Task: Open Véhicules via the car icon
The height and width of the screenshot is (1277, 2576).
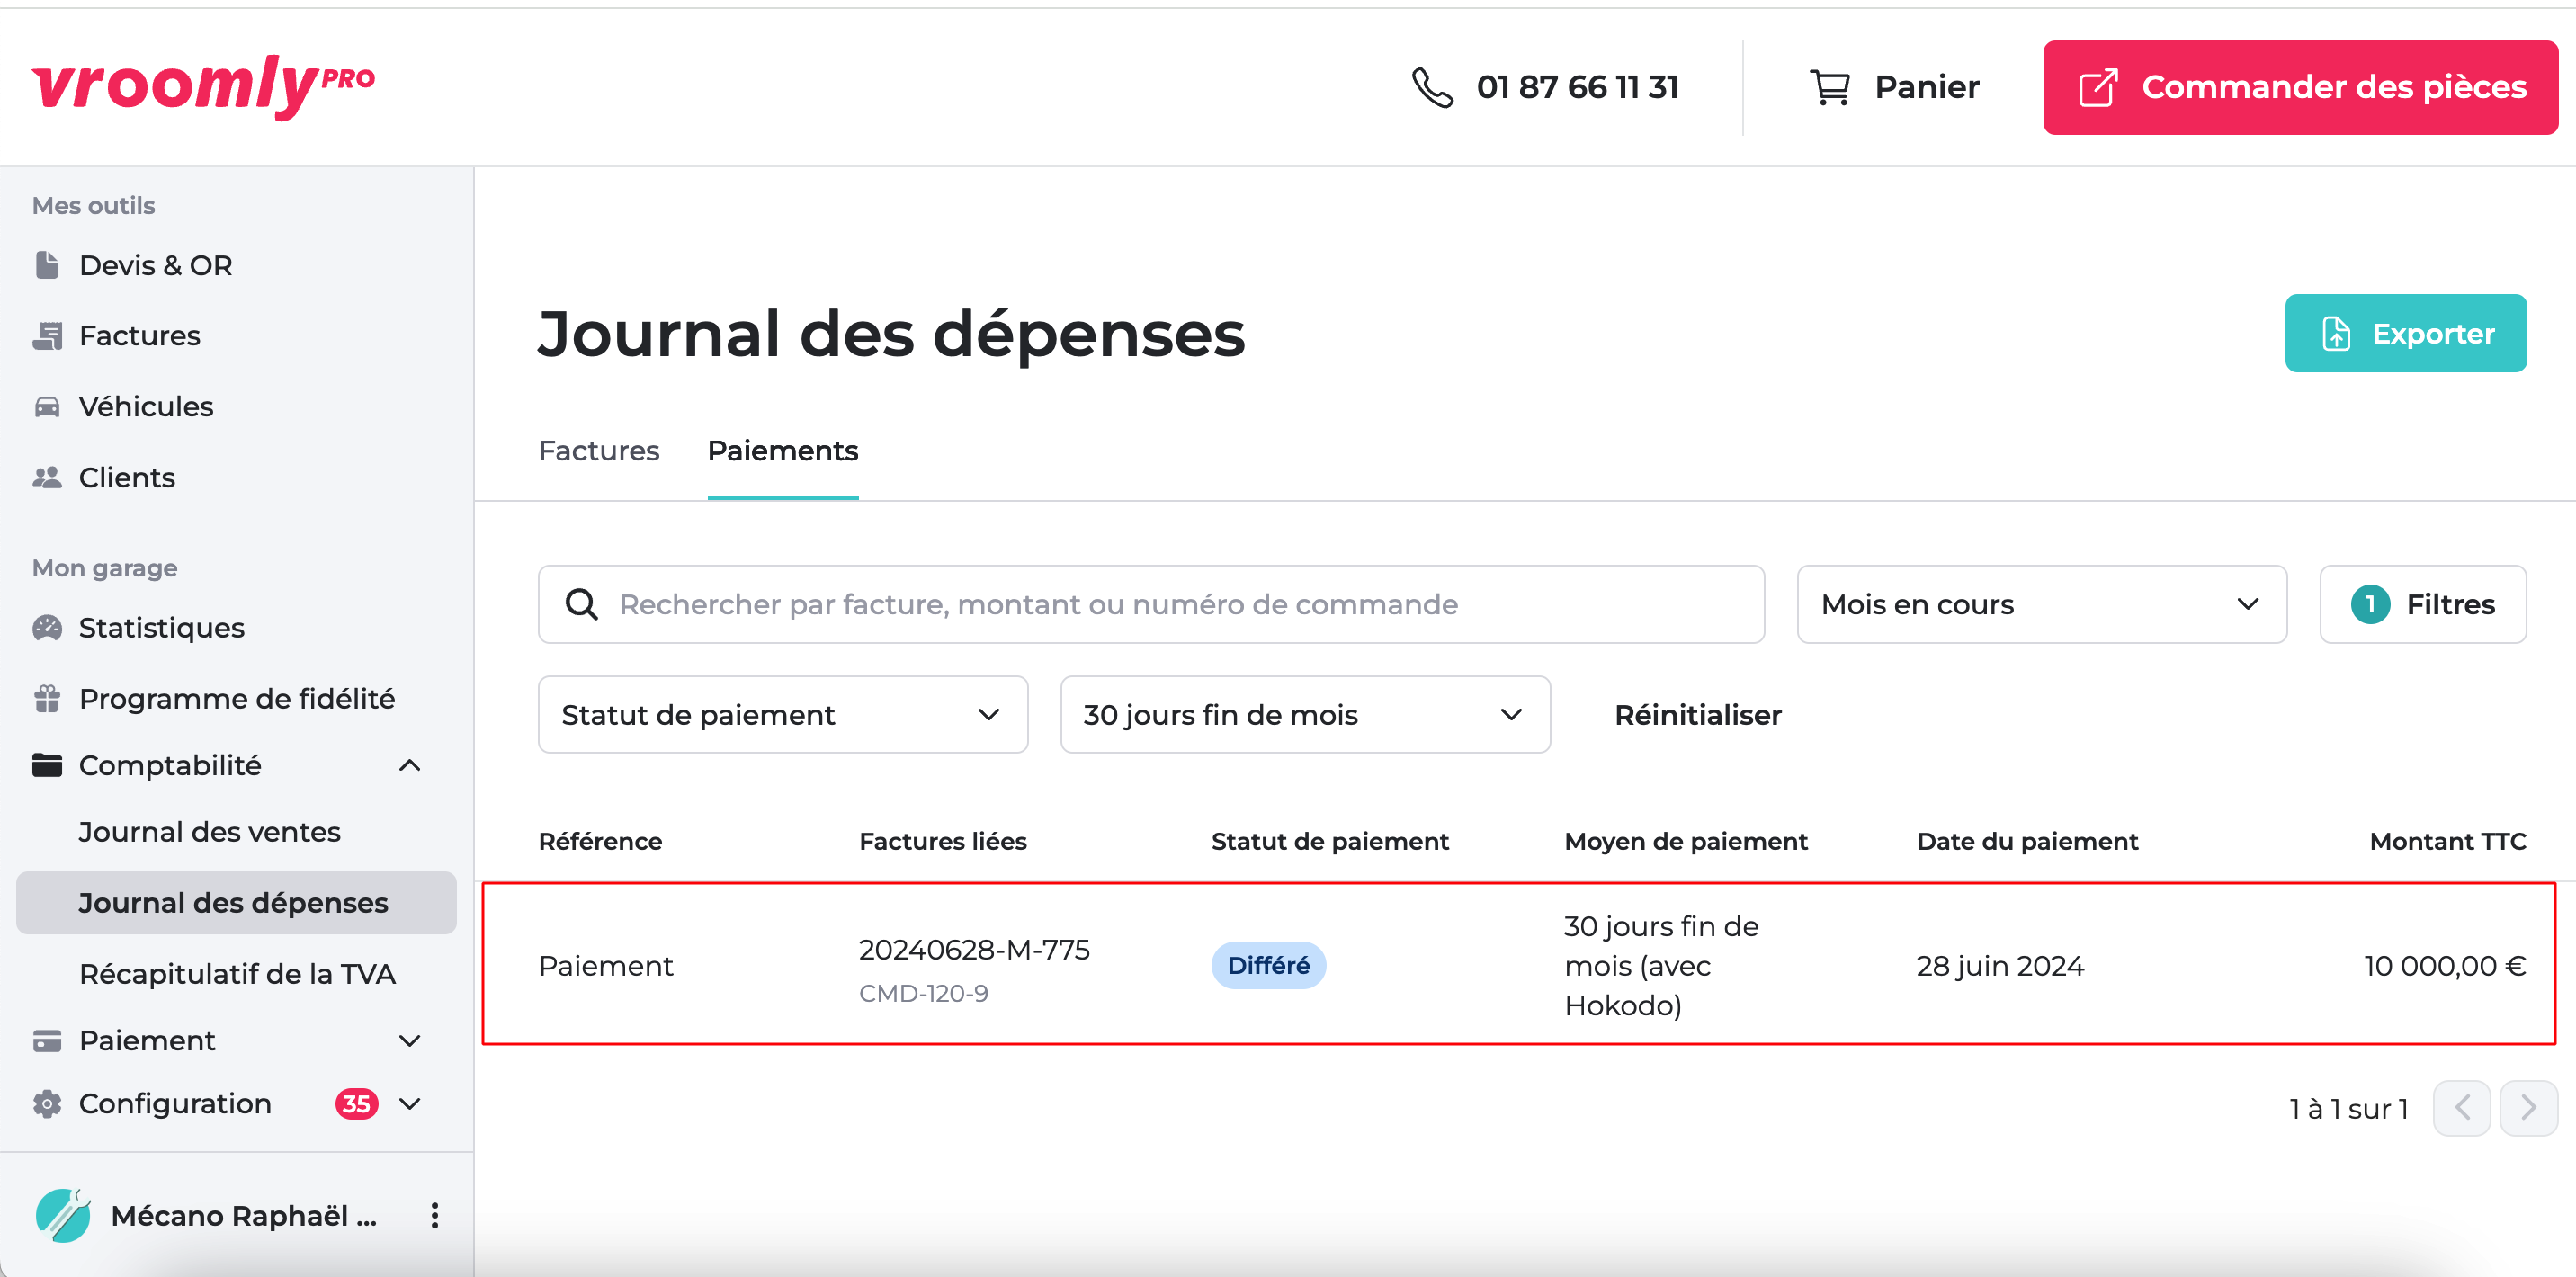Action: click(x=47, y=407)
